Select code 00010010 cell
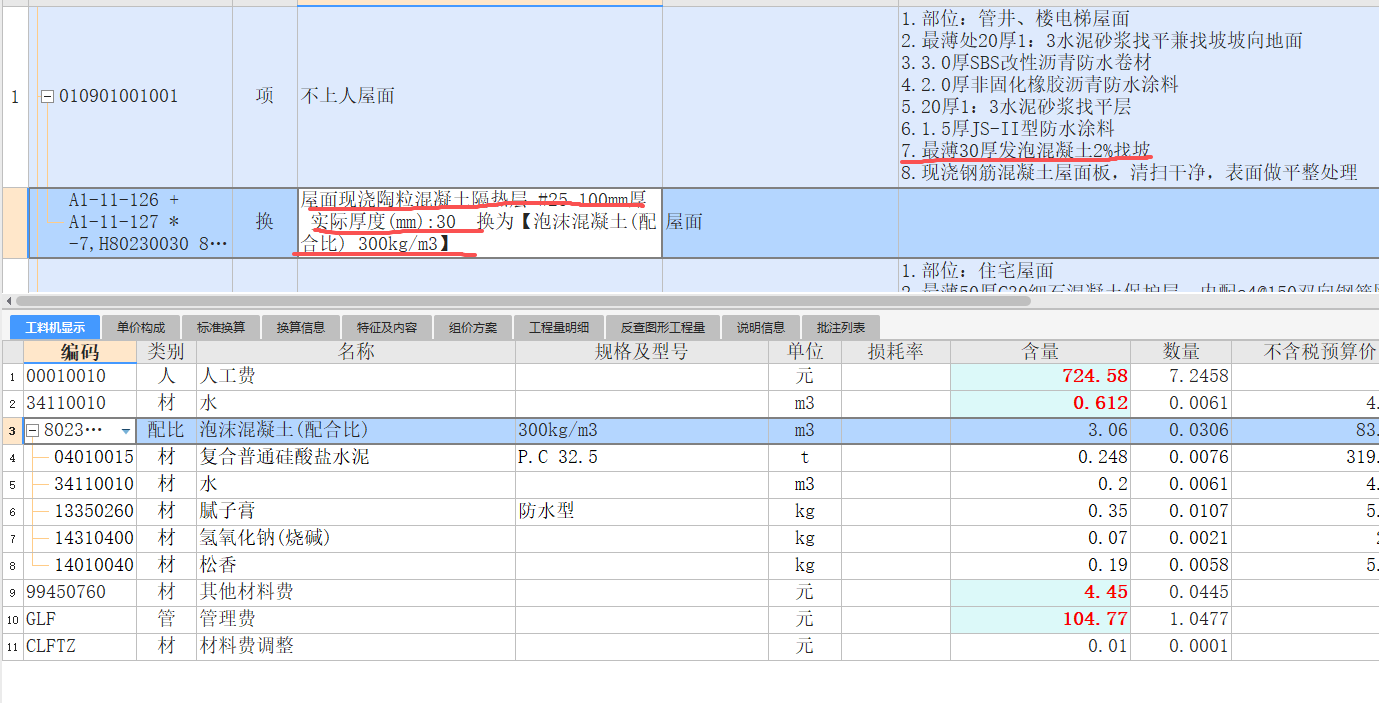The image size is (1379, 703). 80,377
